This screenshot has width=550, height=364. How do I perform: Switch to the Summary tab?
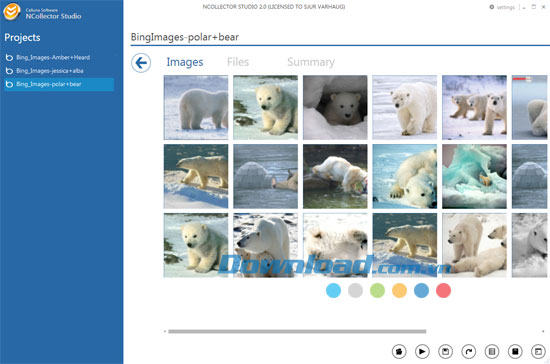coord(311,62)
